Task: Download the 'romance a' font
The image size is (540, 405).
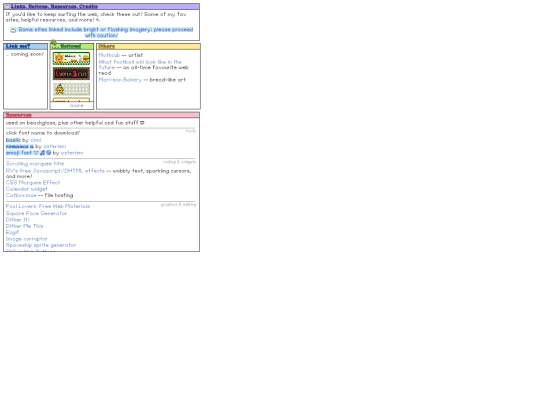Action: click(x=20, y=146)
